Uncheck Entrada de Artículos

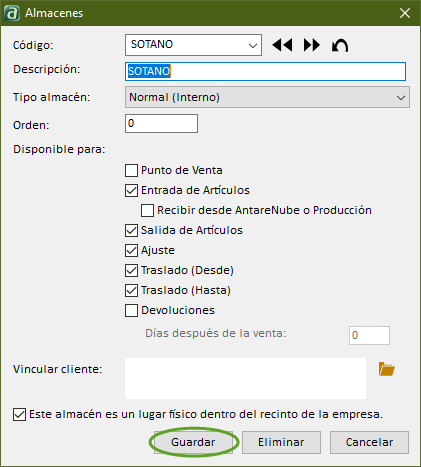pyautogui.click(x=131, y=190)
